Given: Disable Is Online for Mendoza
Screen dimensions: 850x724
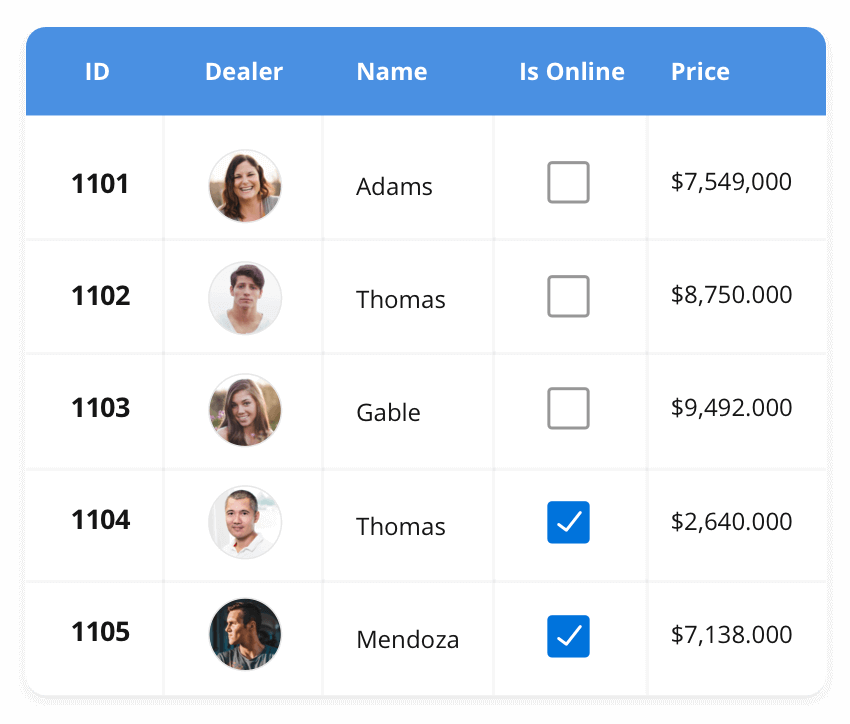Looking at the screenshot, I should [x=568, y=636].
